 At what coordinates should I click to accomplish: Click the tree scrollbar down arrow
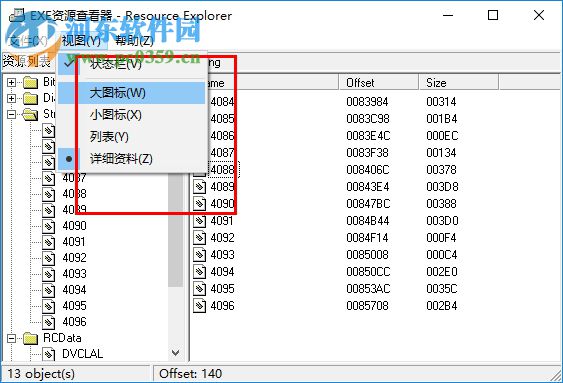(x=176, y=353)
